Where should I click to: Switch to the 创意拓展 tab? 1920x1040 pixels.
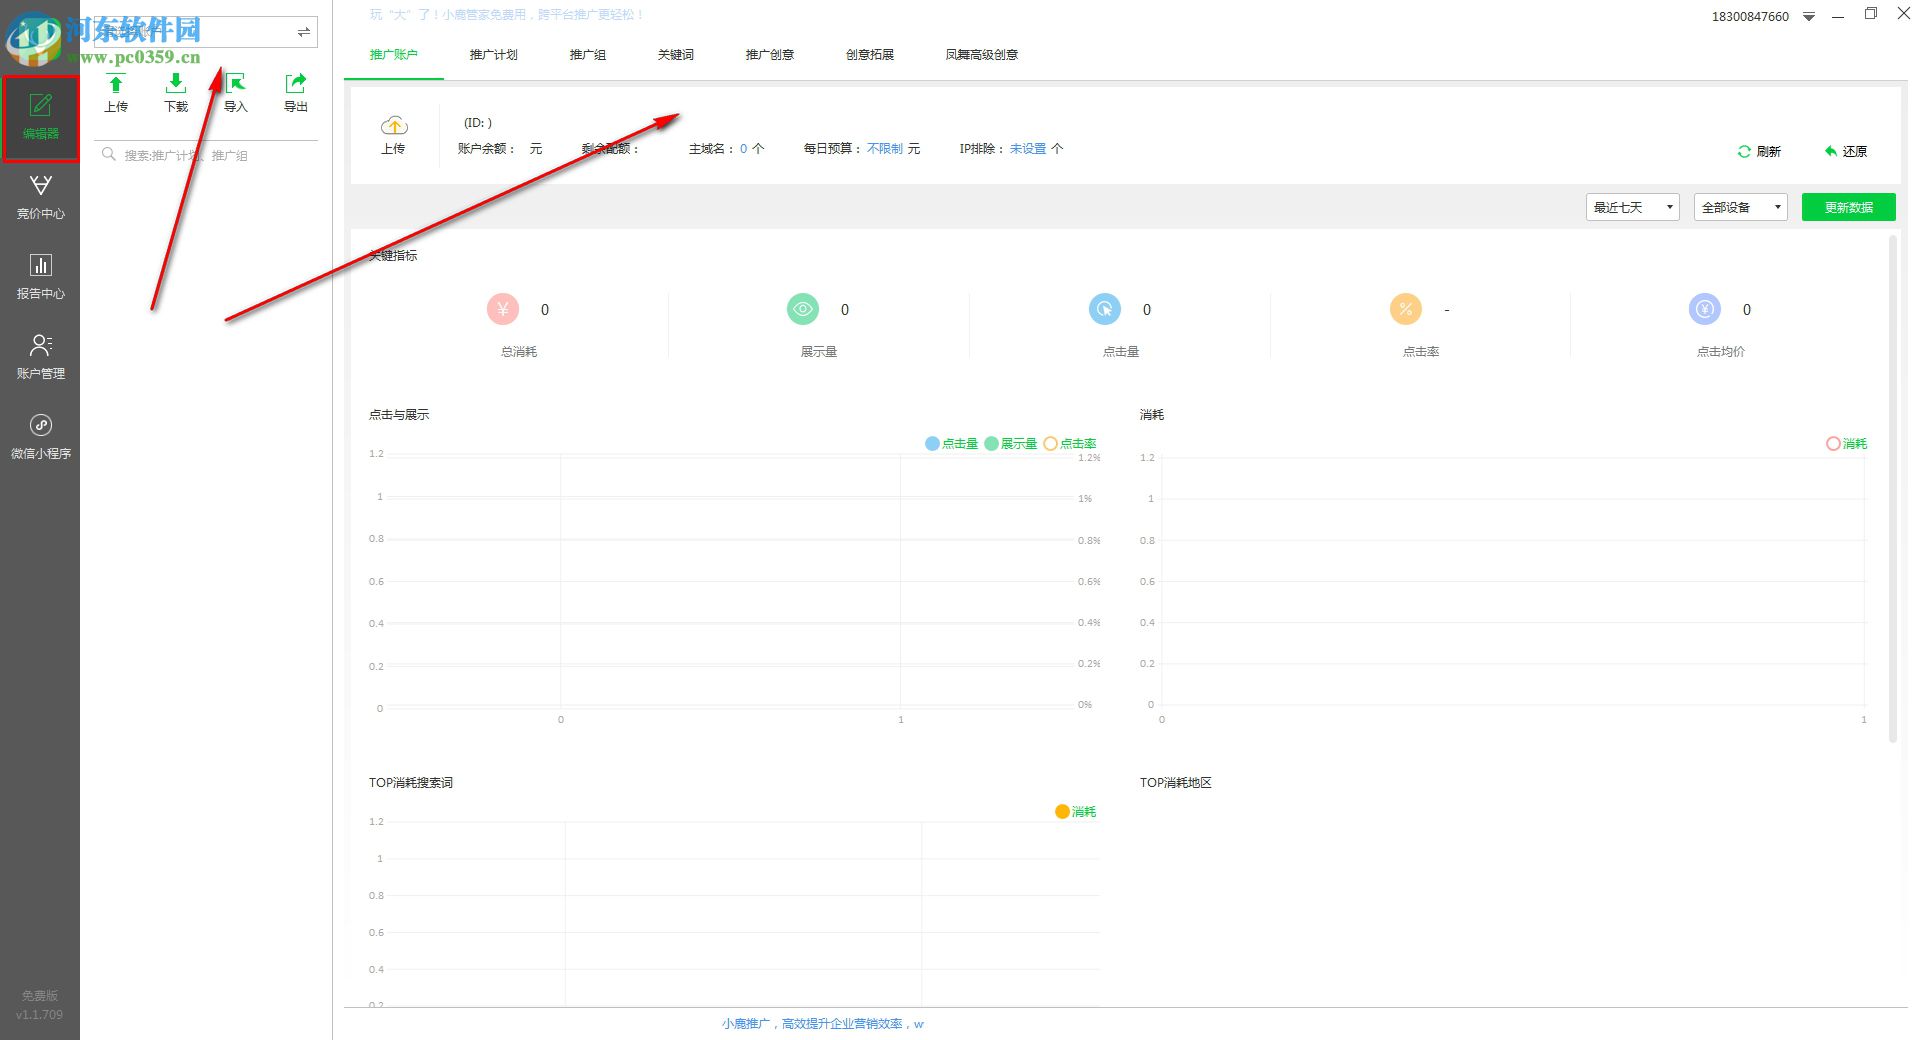point(870,54)
